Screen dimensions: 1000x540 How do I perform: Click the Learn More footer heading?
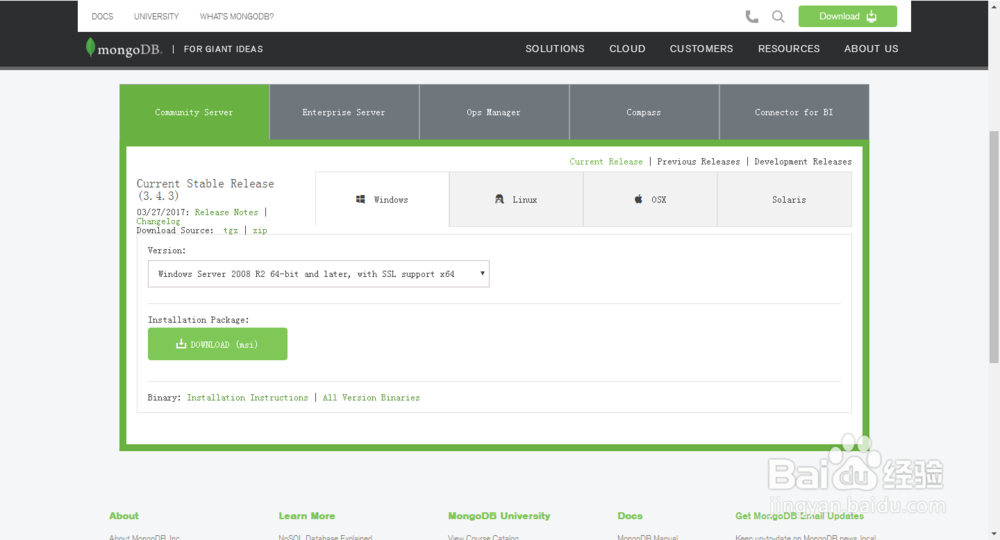click(307, 516)
